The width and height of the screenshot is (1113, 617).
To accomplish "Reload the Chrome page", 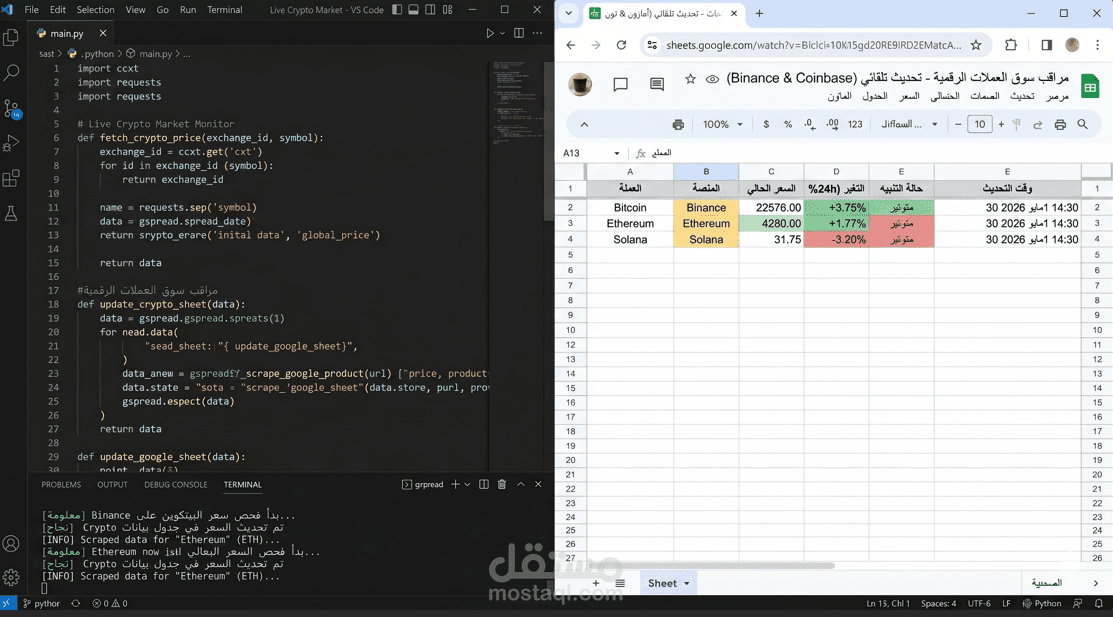I will (x=621, y=45).
